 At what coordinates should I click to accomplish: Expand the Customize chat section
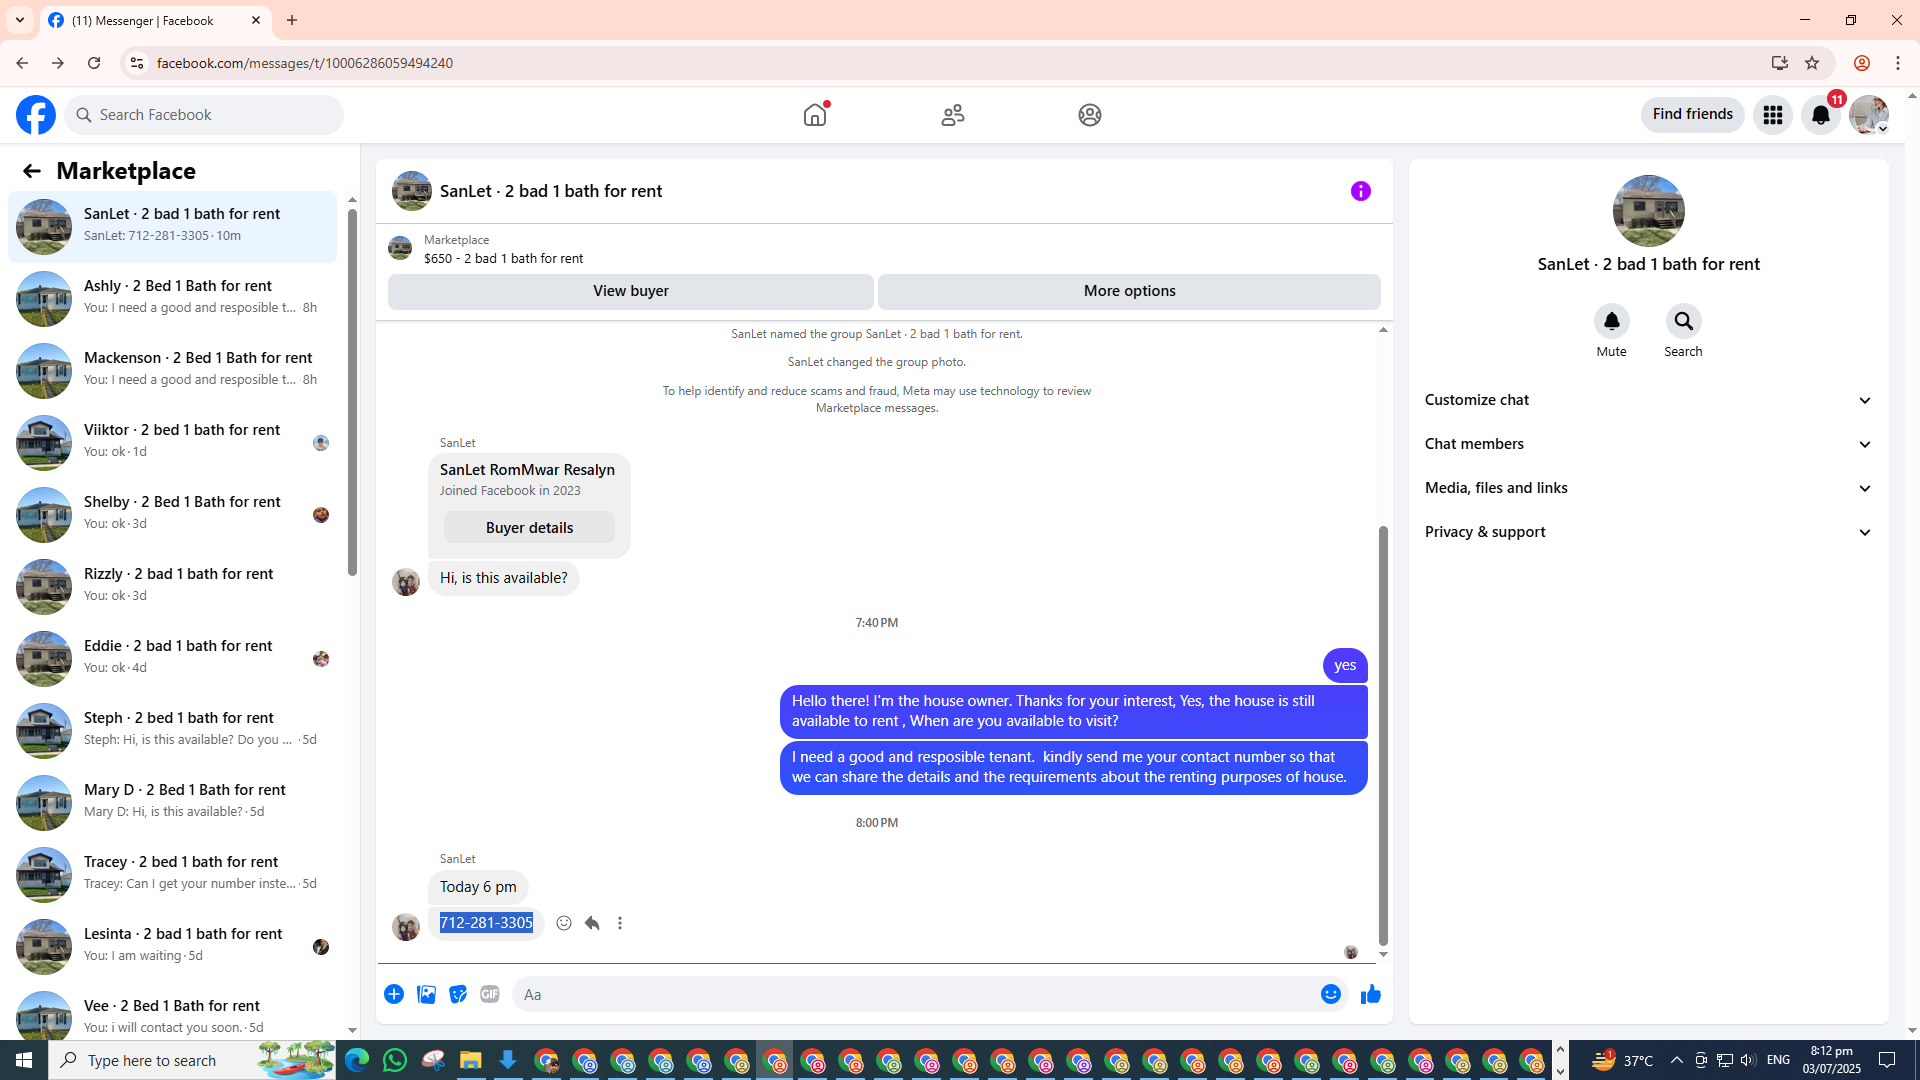(1648, 400)
